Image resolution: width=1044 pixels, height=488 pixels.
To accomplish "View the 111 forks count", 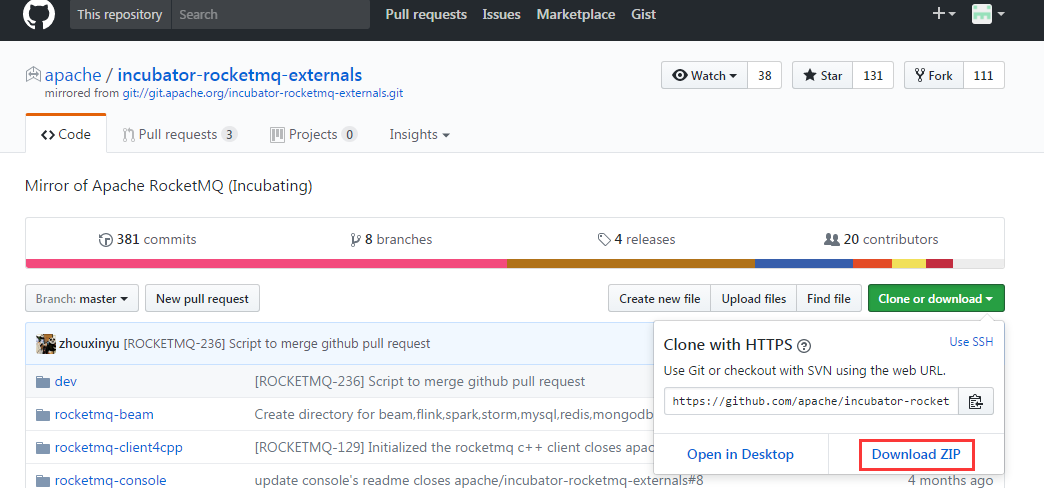I will coord(983,75).
